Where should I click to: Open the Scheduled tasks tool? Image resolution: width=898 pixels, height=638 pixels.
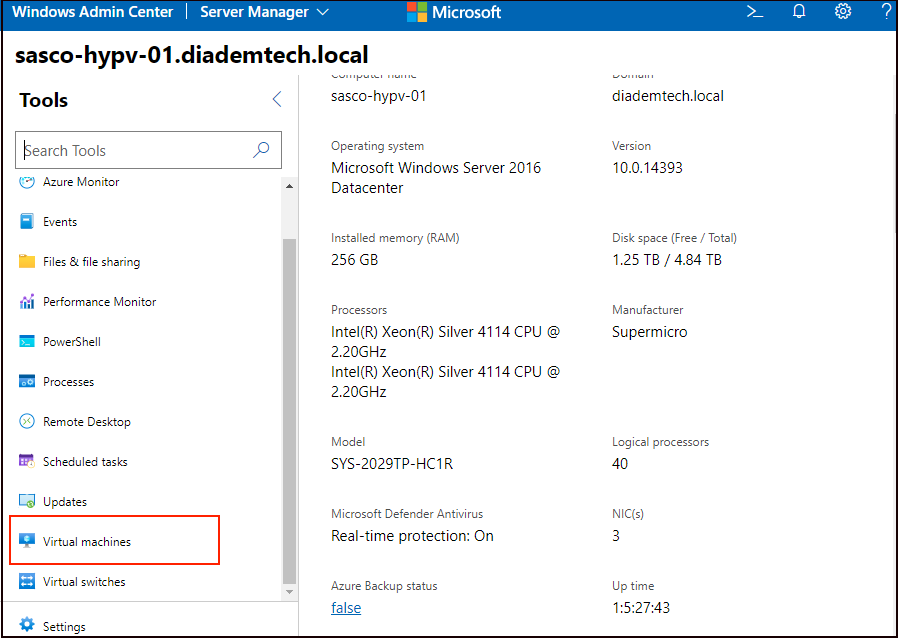pos(85,462)
